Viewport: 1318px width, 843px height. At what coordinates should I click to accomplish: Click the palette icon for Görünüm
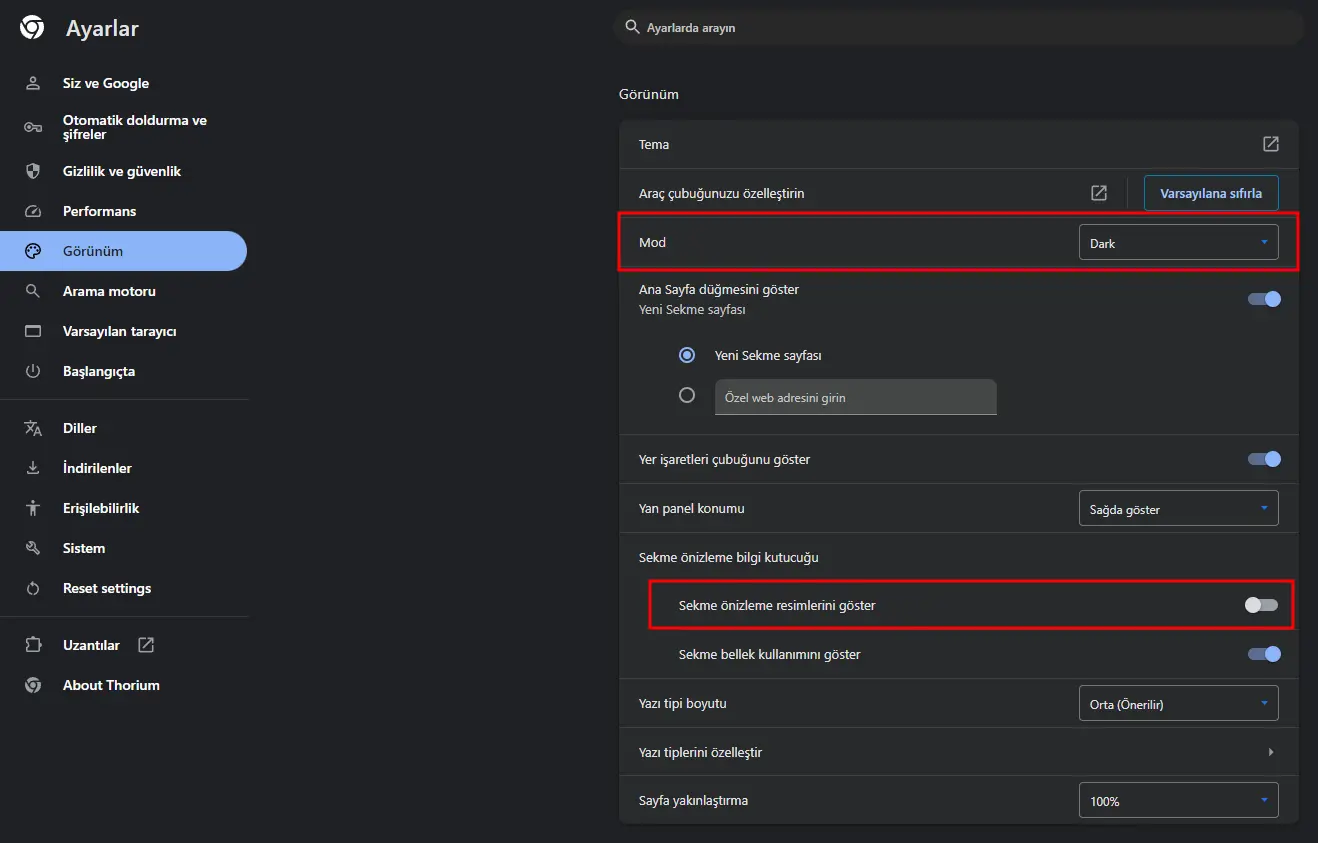click(x=33, y=251)
